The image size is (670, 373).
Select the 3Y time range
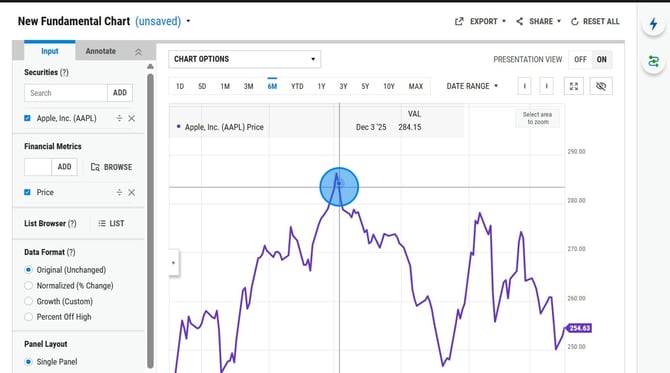pos(343,86)
